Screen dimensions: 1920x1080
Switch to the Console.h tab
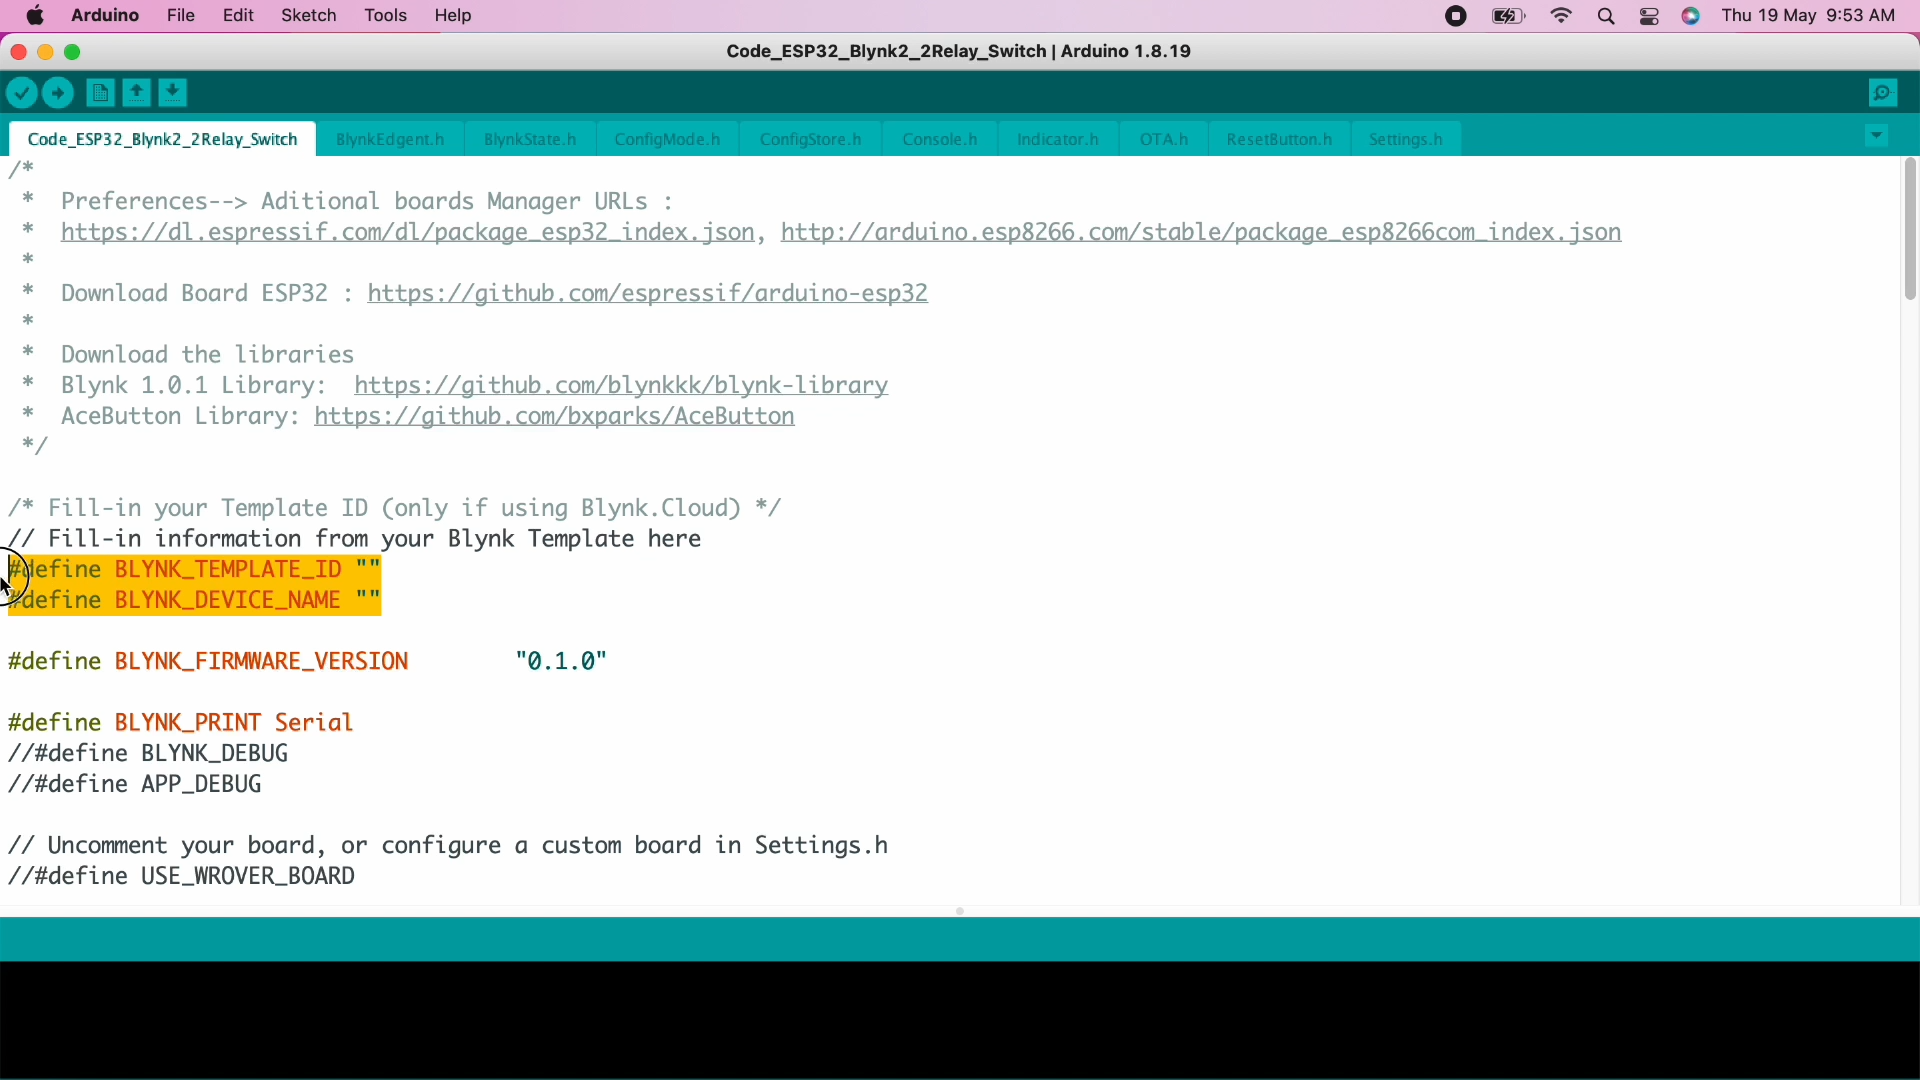[941, 140]
